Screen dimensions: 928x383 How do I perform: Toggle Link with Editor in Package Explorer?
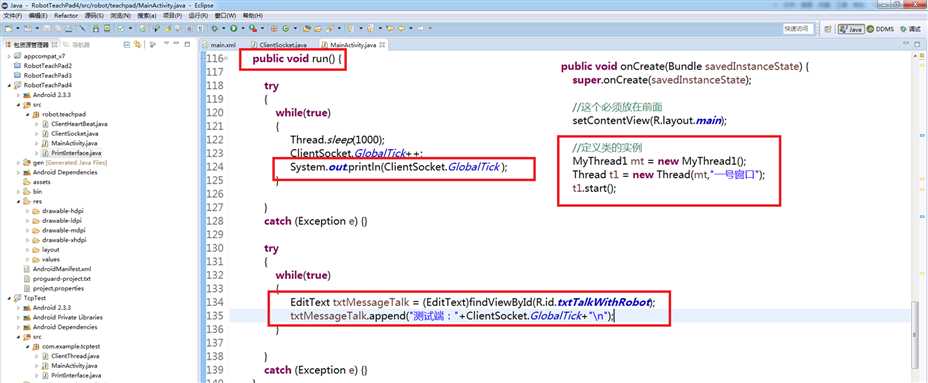pyautogui.click(x=137, y=44)
